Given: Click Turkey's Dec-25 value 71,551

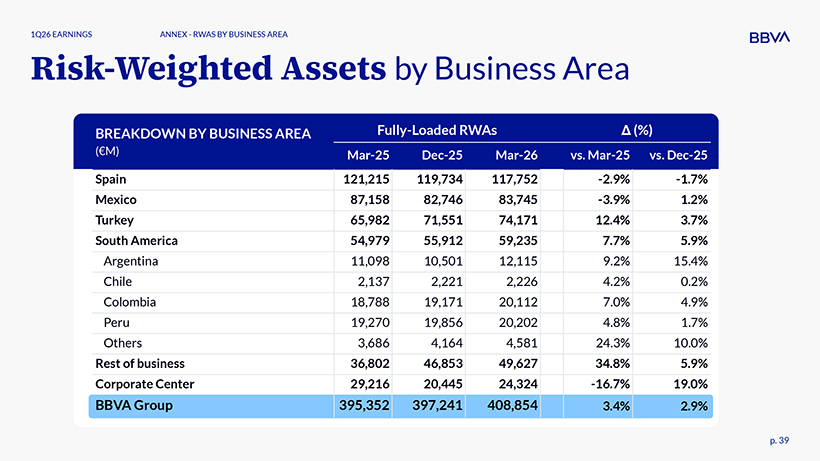Looking at the screenshot, I should (x=443, y=220).
